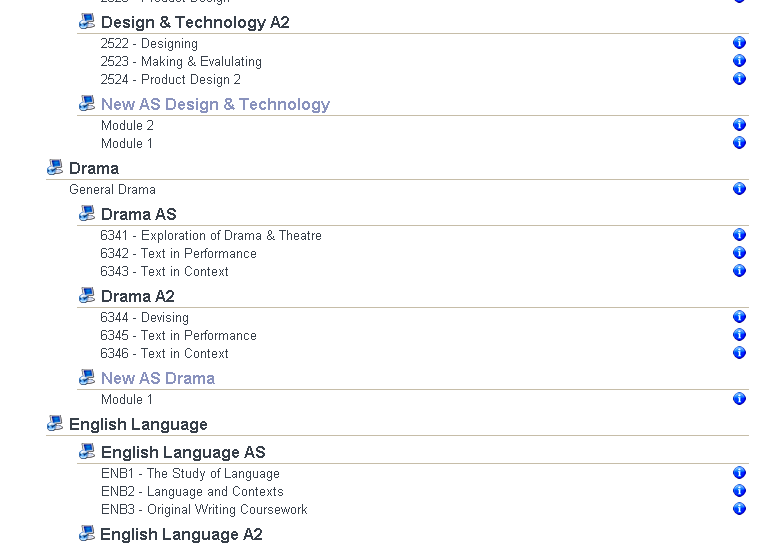Open the New AS Drama link

click(158, 378)
